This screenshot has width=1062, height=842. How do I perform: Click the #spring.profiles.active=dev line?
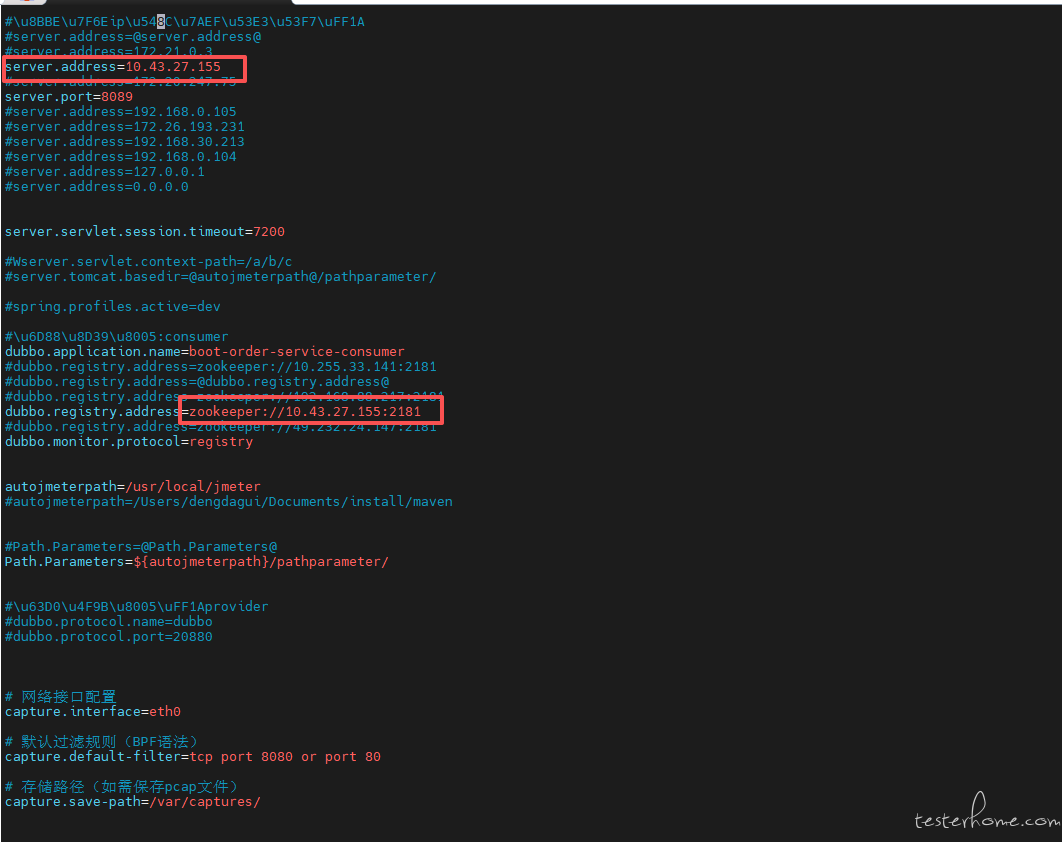[112, 307]
